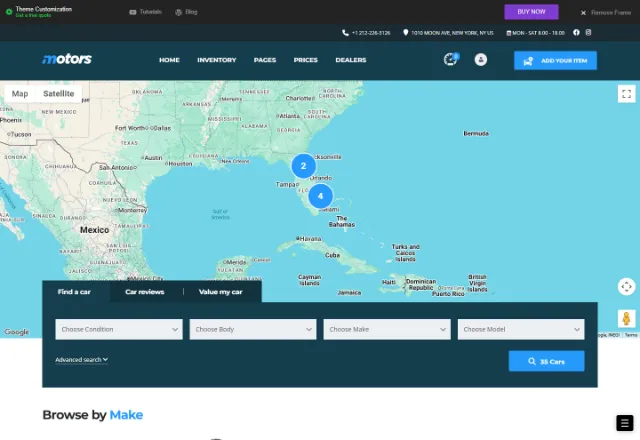Open the user account profile icon
Viewport: 640px width, 440px height.
point(480,60)
